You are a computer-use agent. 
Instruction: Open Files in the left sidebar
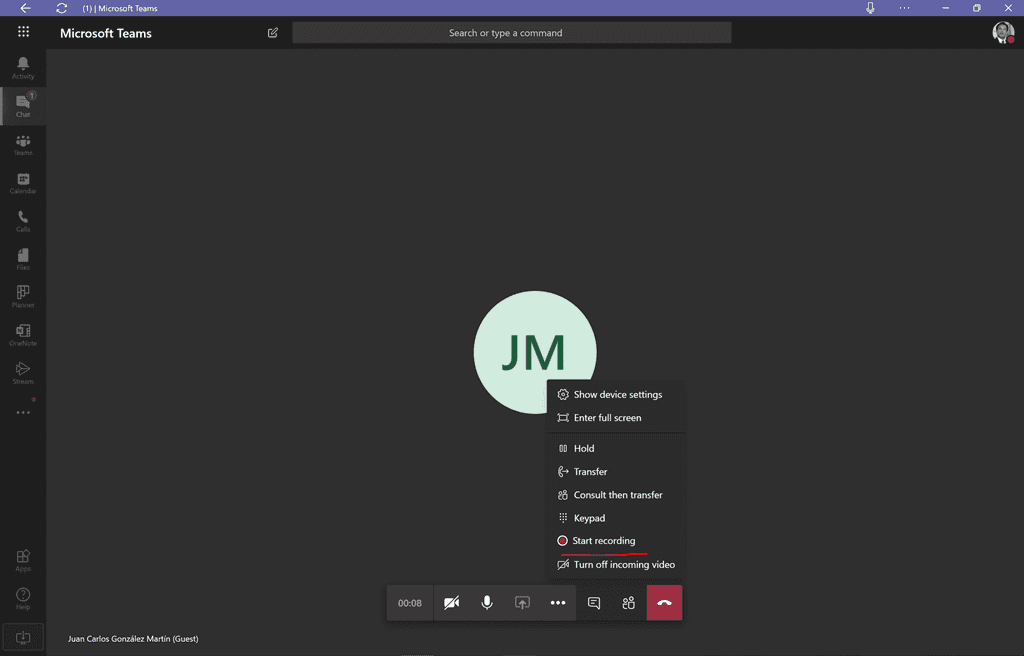pos(22,259)
